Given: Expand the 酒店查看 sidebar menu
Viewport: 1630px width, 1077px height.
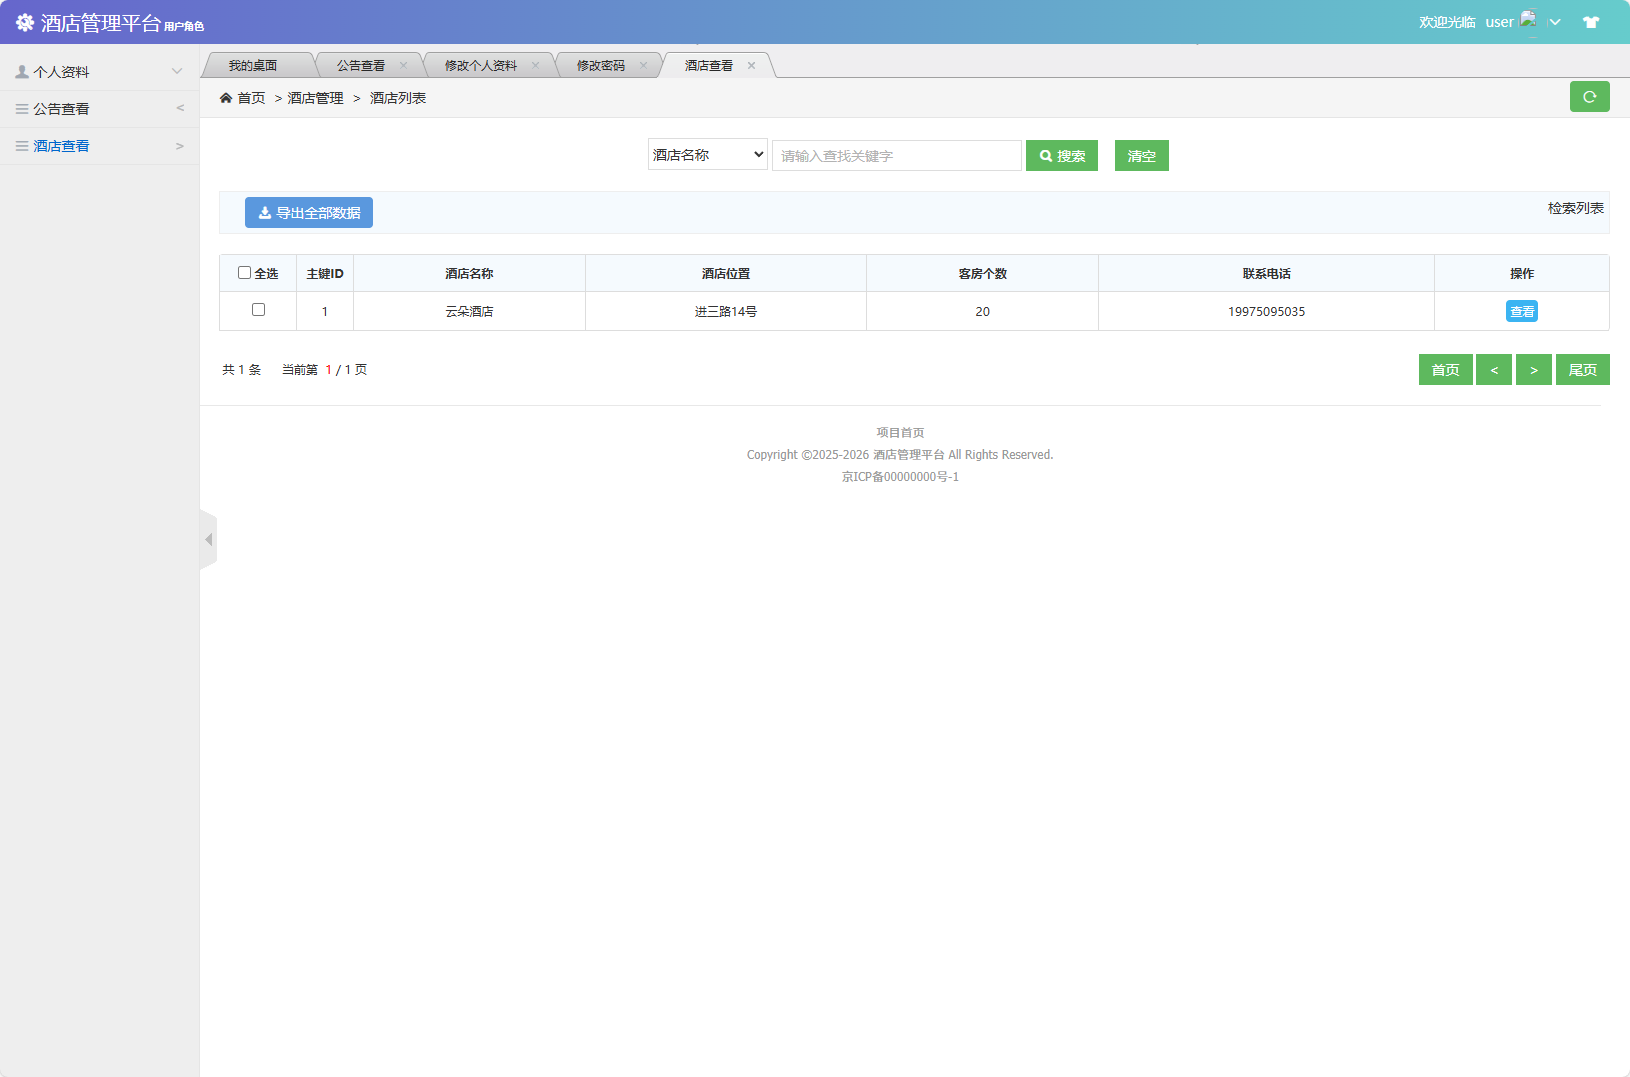Looking at the screenshot, I should pos(100,146).
